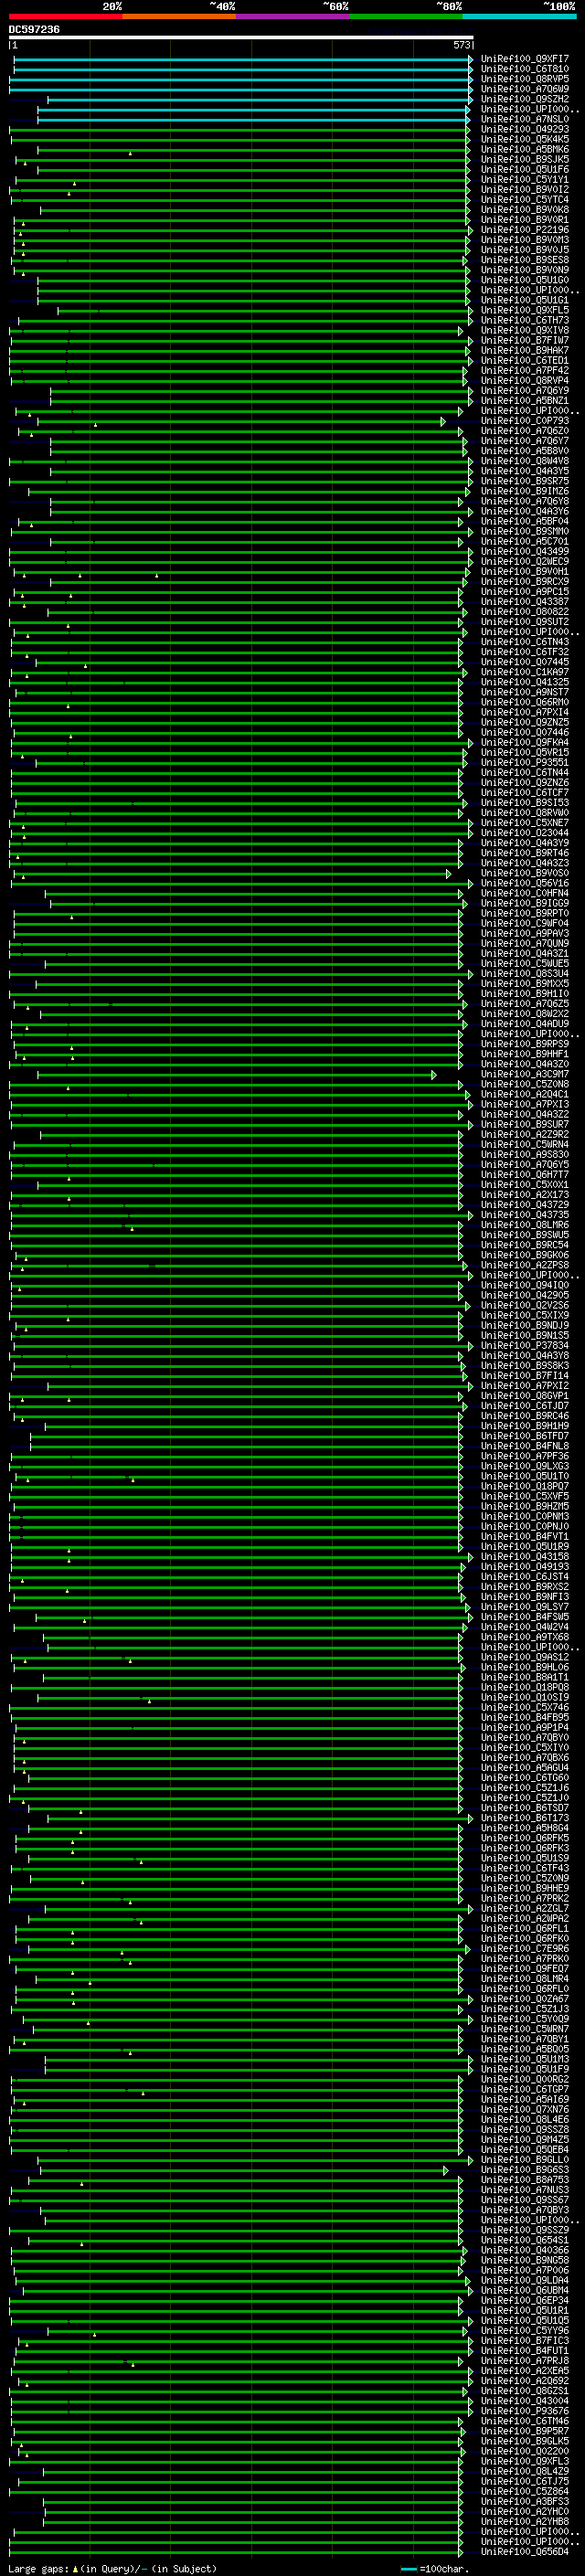
Task: Select the DC597236 query label
Action: click(x=34, y=29)
